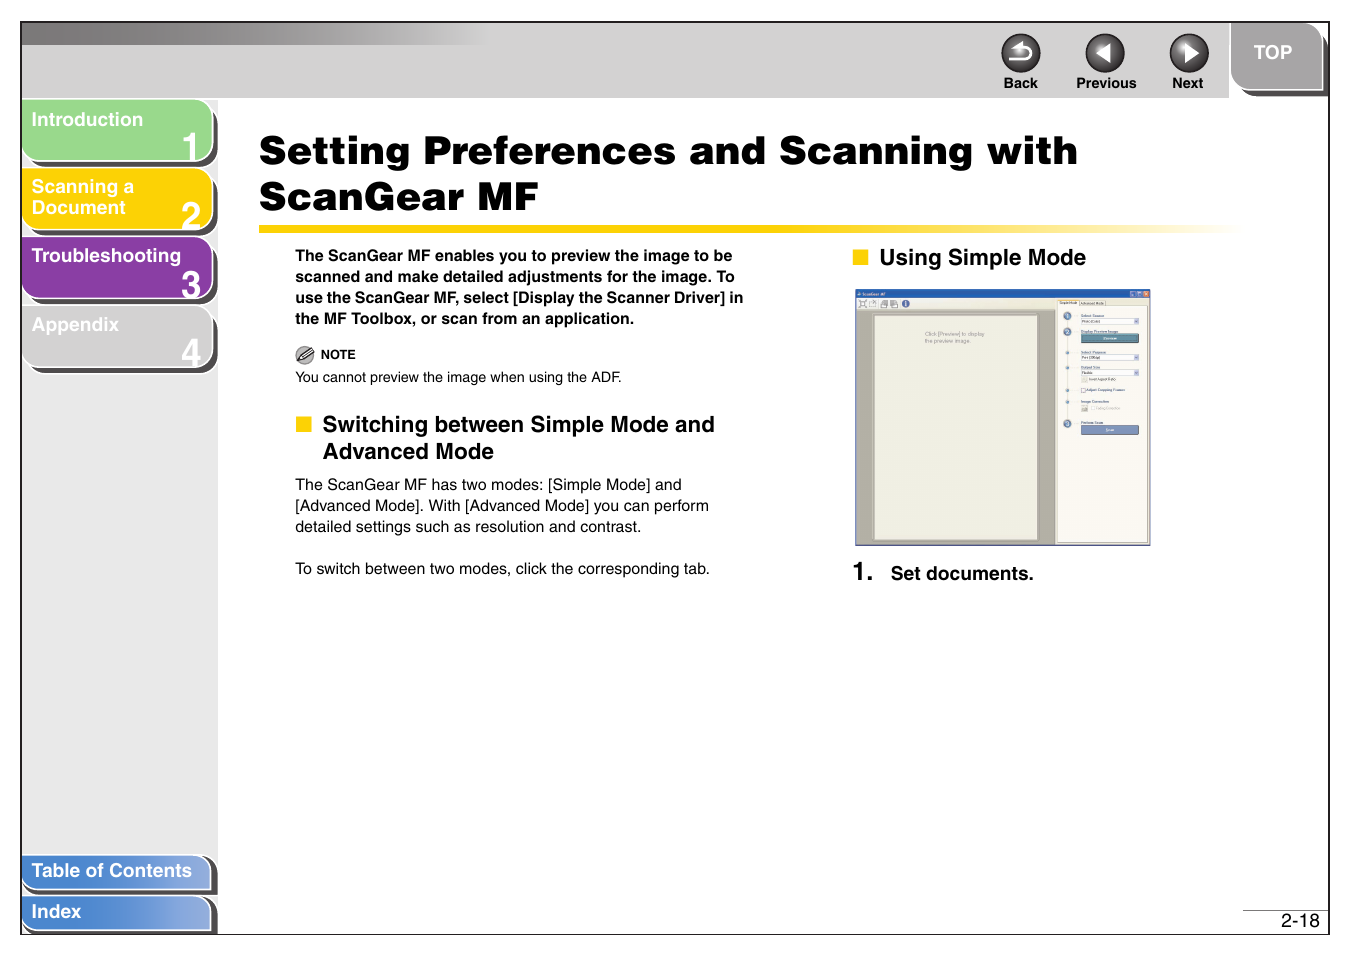
Task: Go back using the Back arrow icon
Action: [1021, 53]
